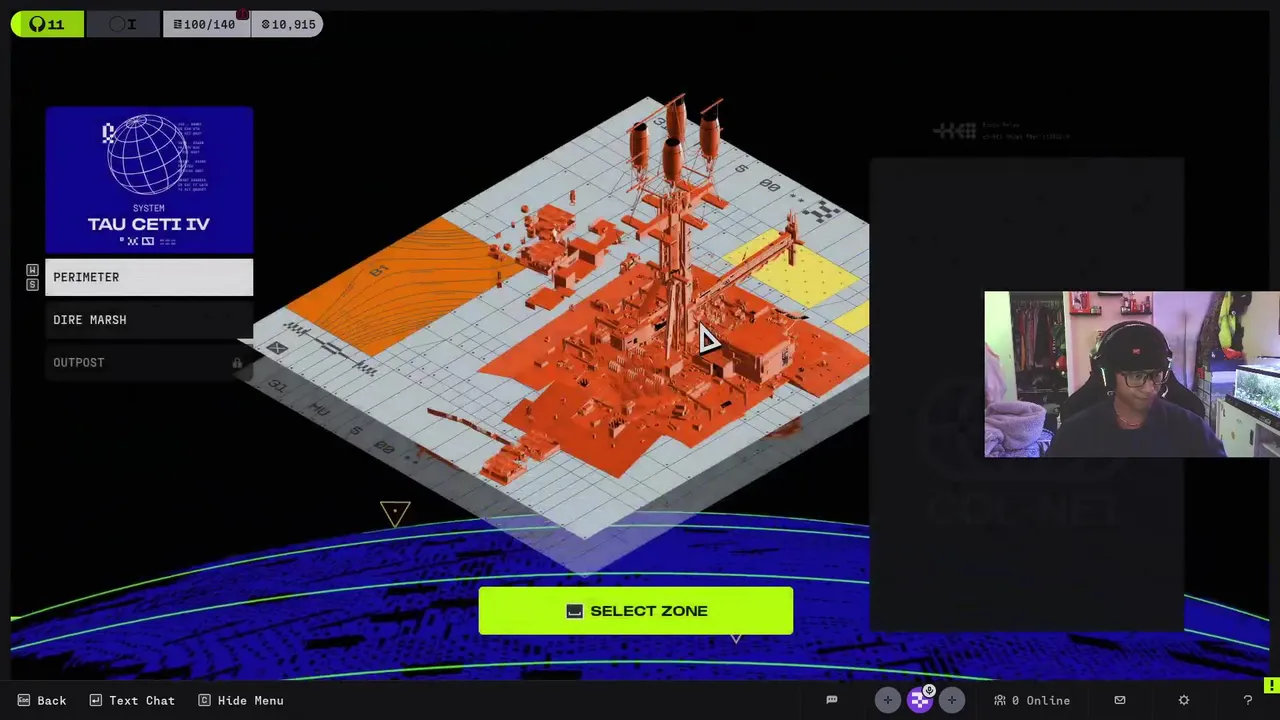Open the 100/140 vault capacity counter
This screenshot has width=1280, height=720.
[x=205, y=24]
